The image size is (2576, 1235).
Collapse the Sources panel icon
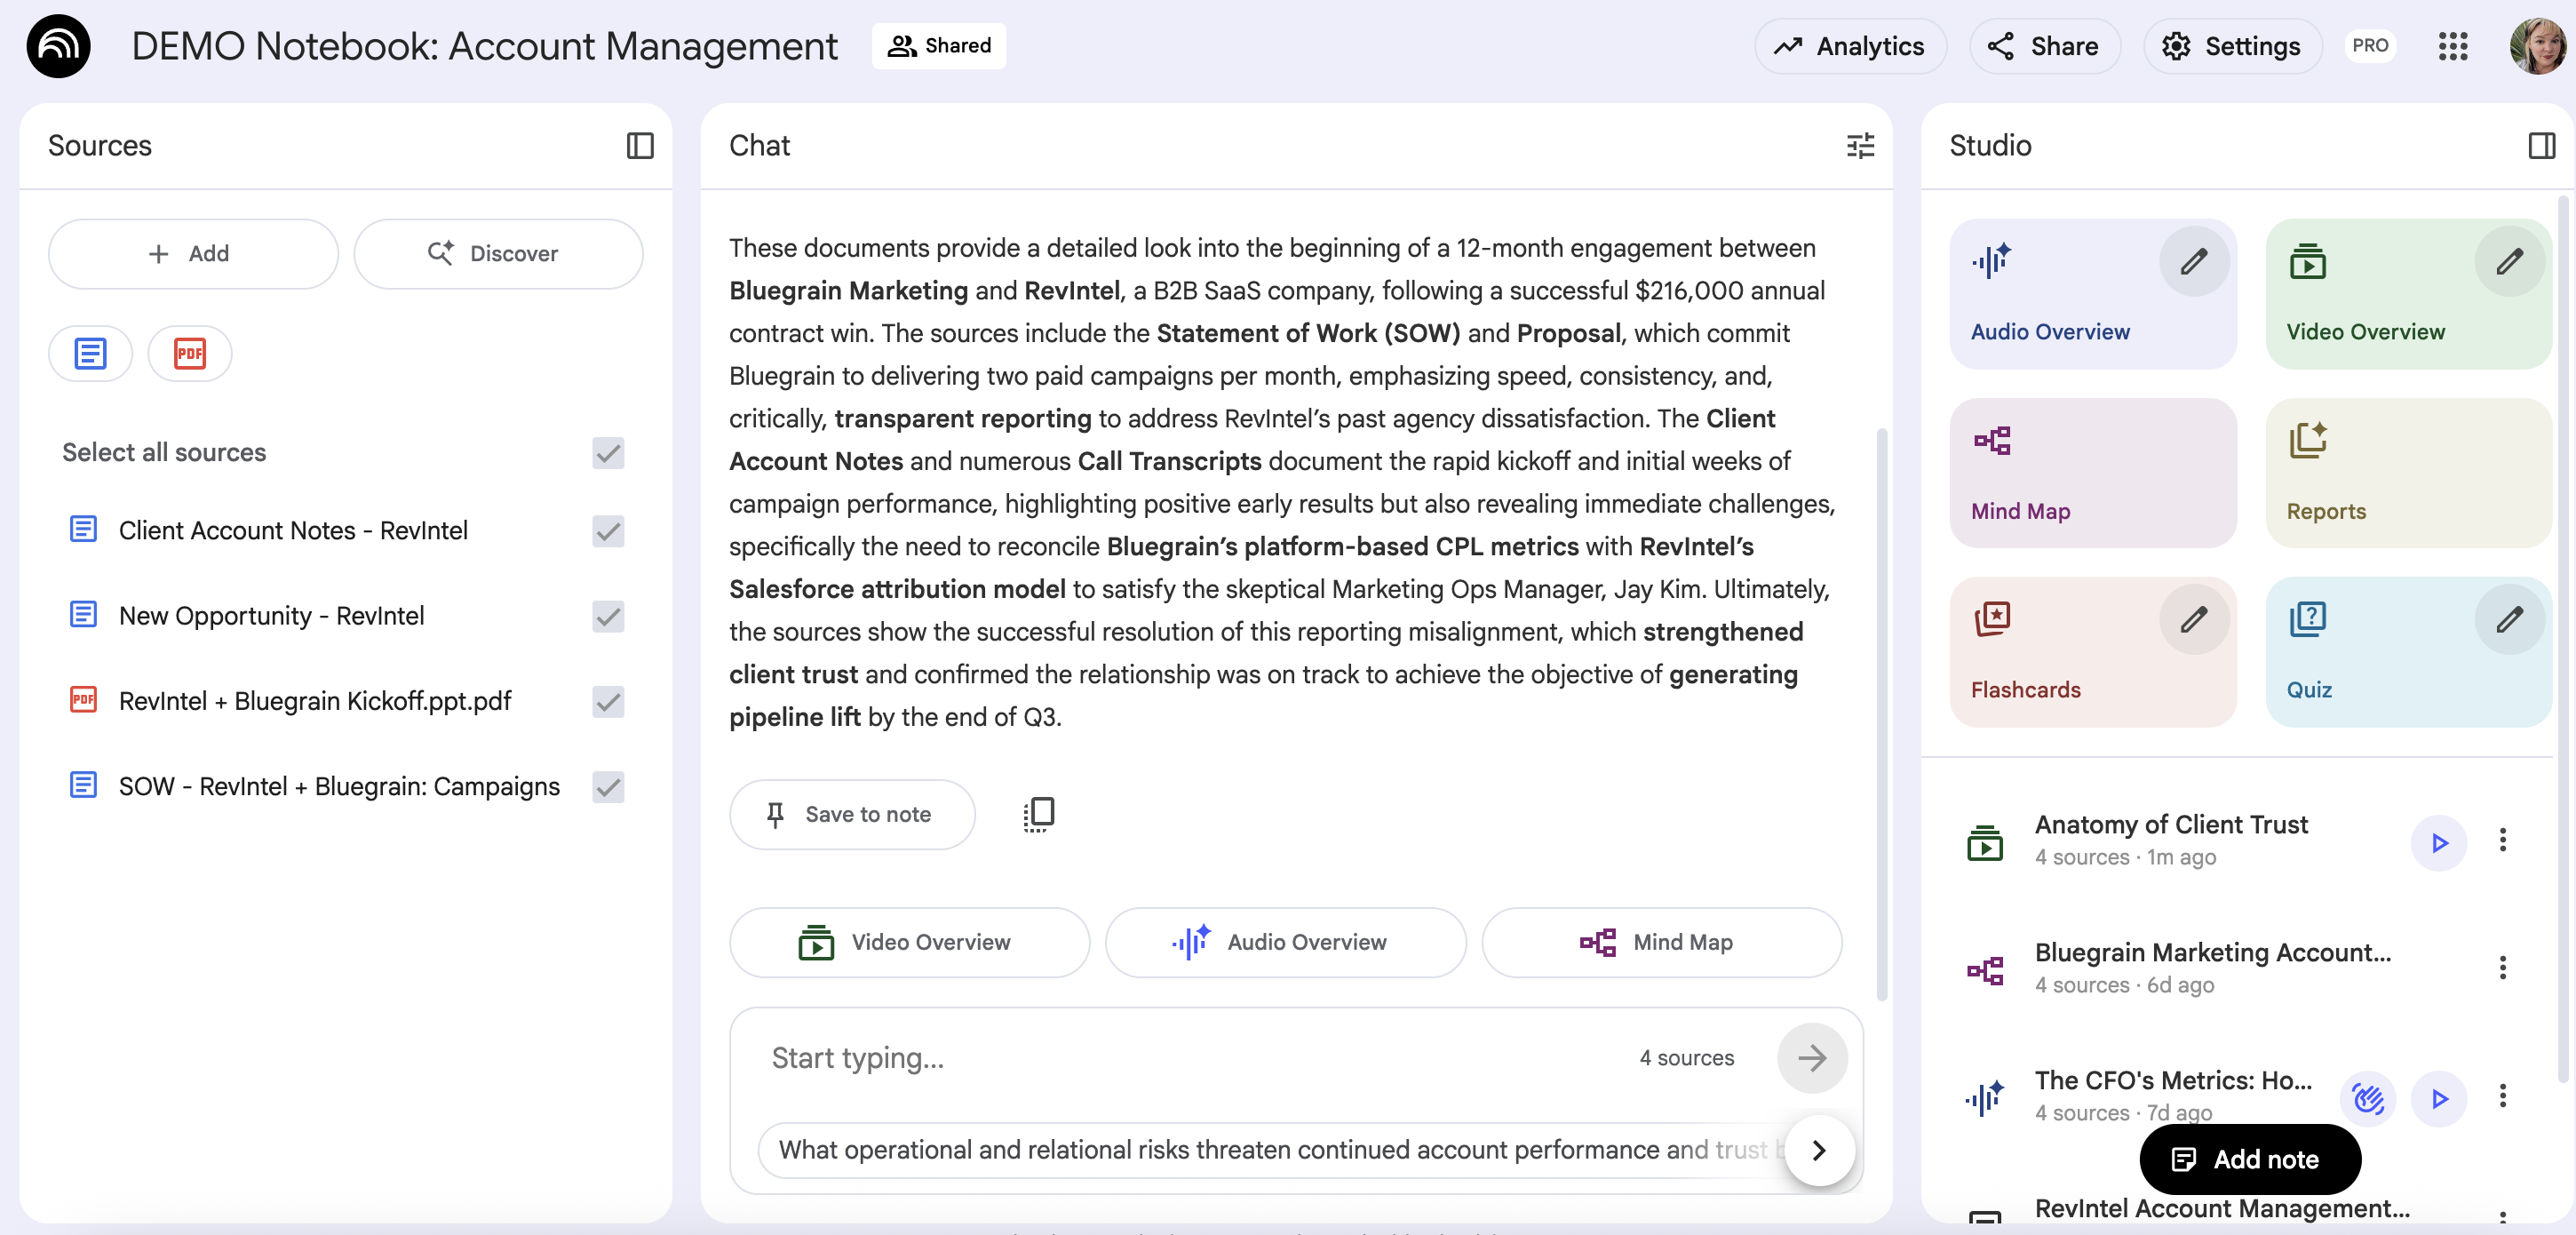tap(640, 146)
